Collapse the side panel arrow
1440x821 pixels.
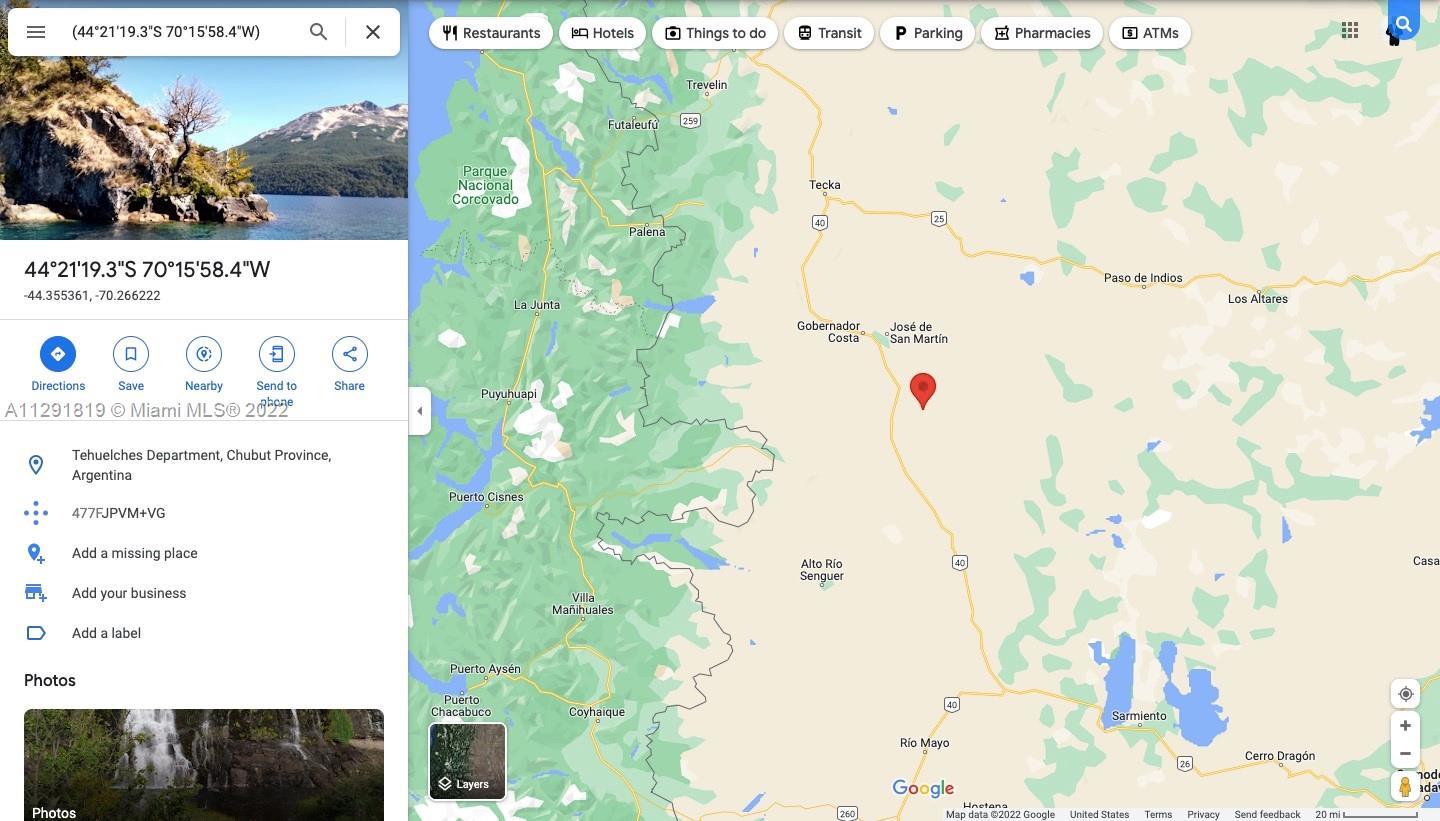click(x=420, y=411)
